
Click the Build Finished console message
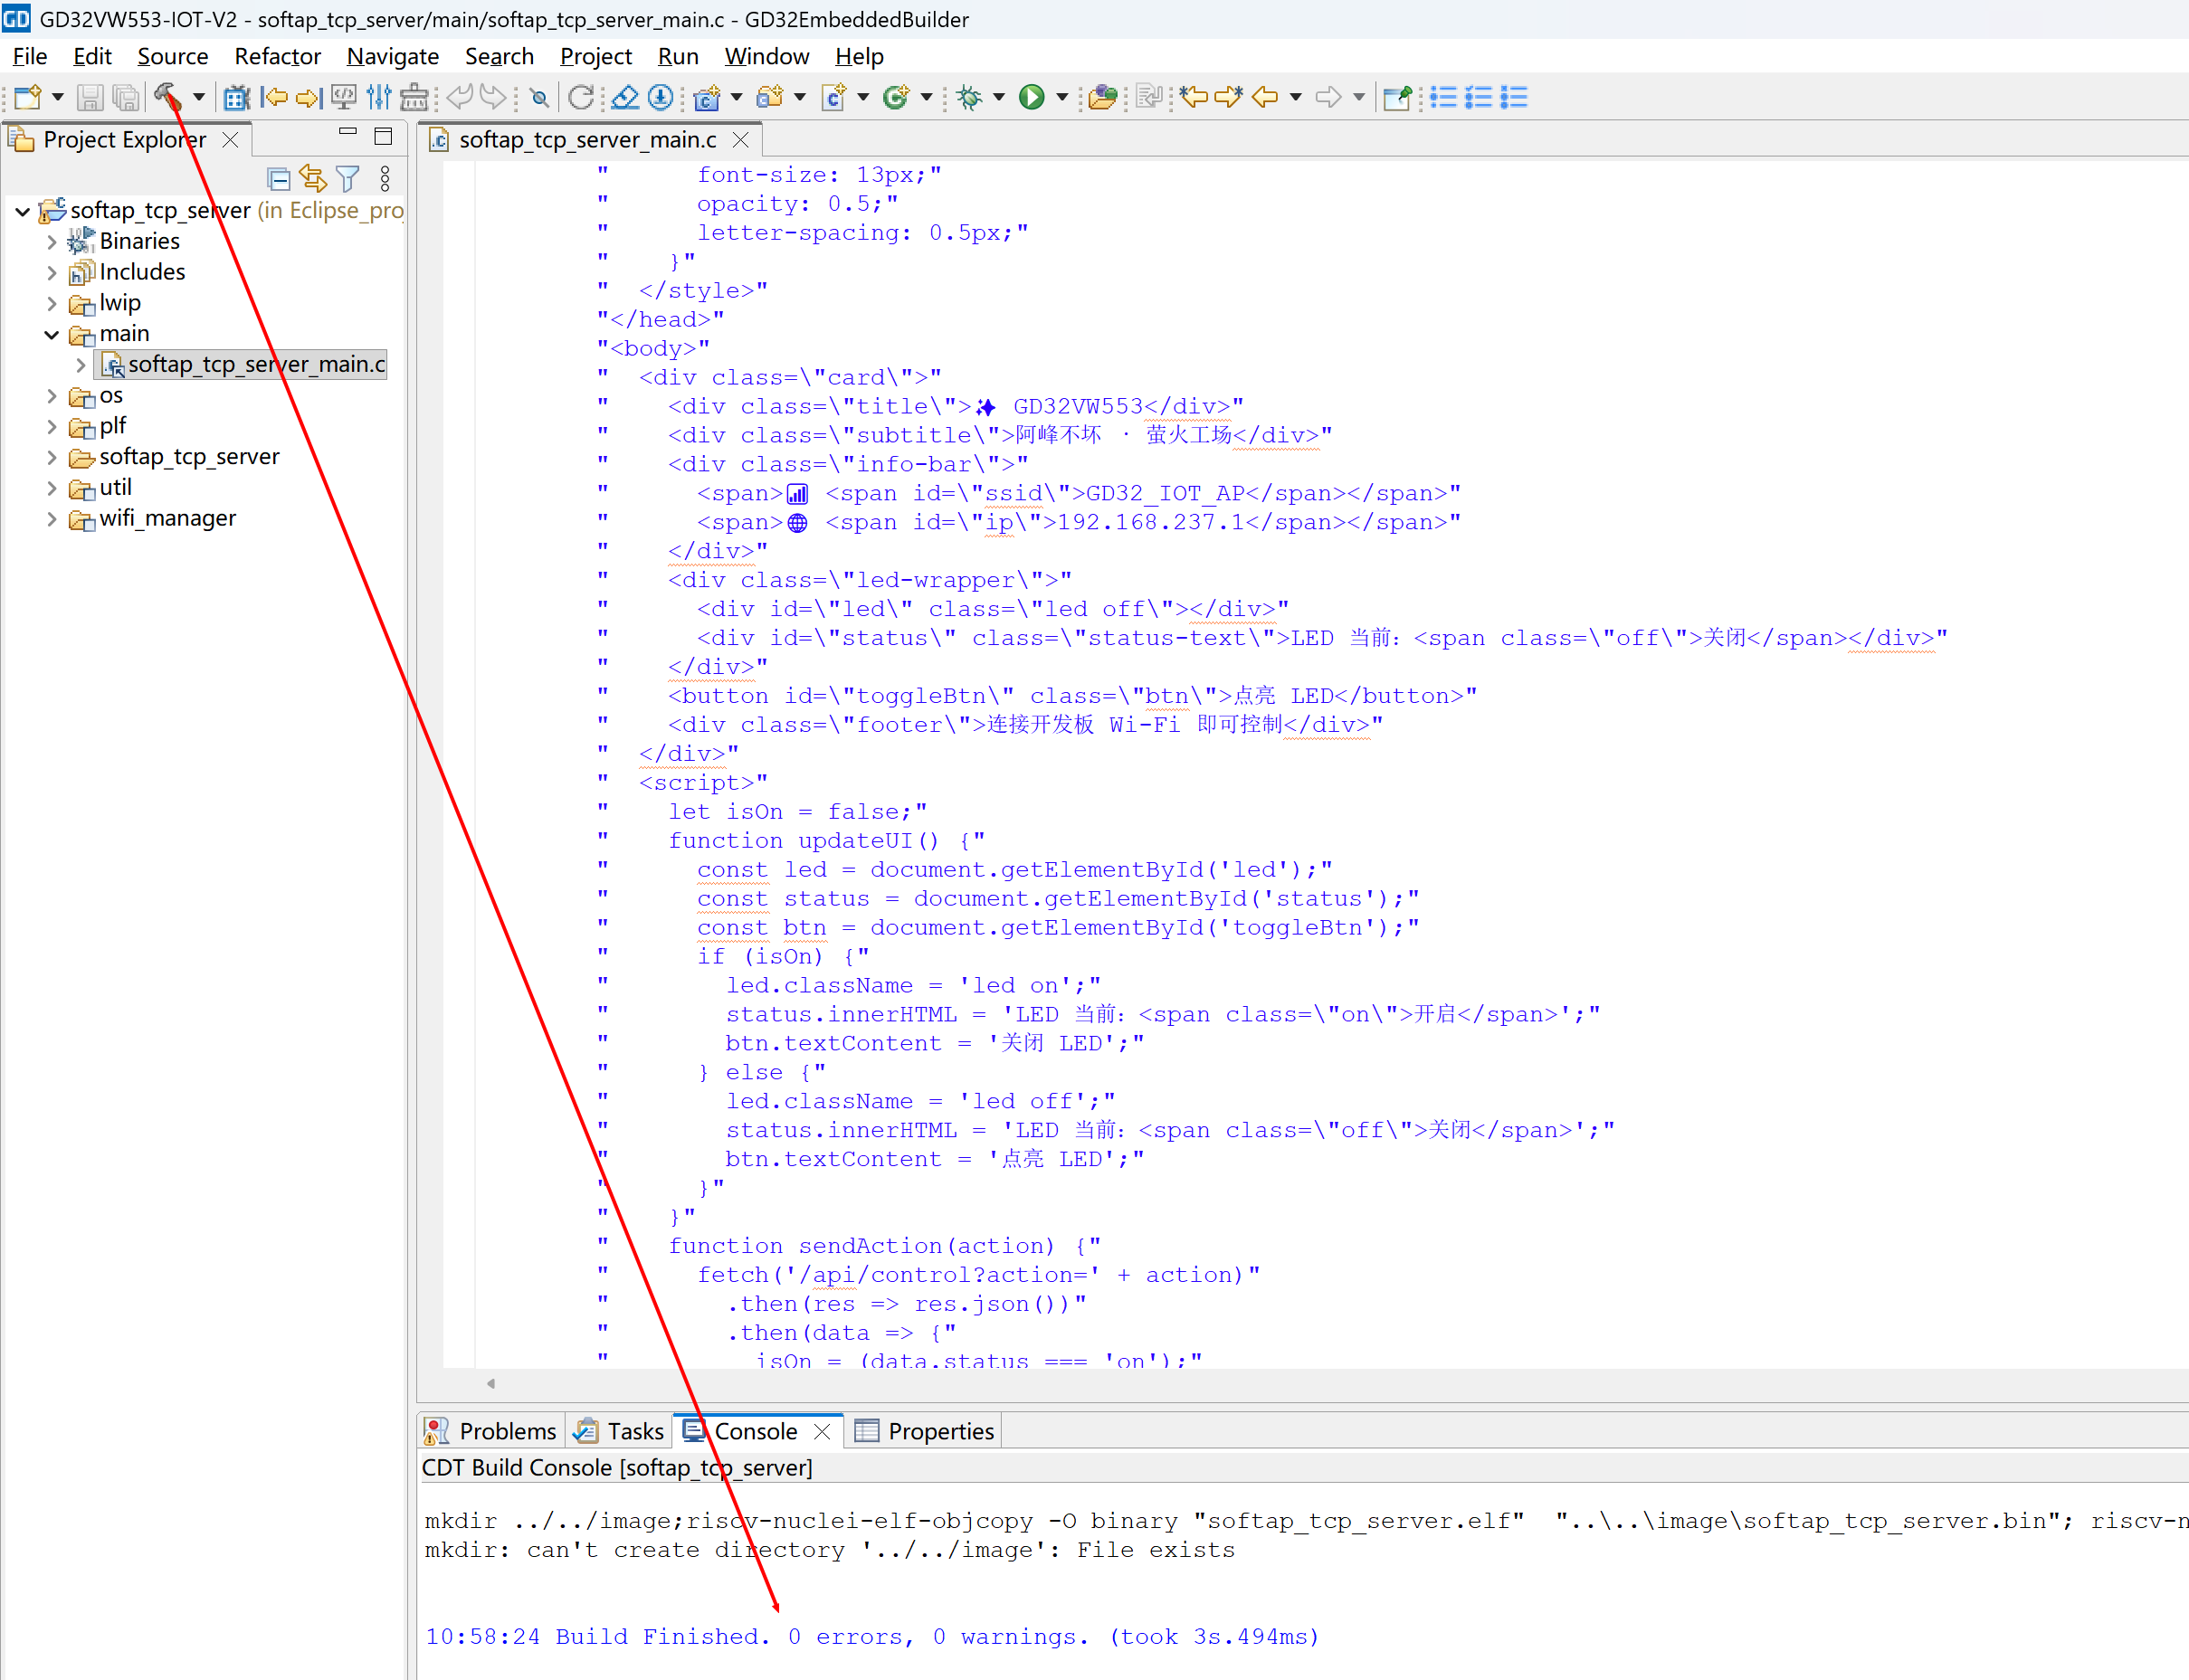[x=871, y=1637]
